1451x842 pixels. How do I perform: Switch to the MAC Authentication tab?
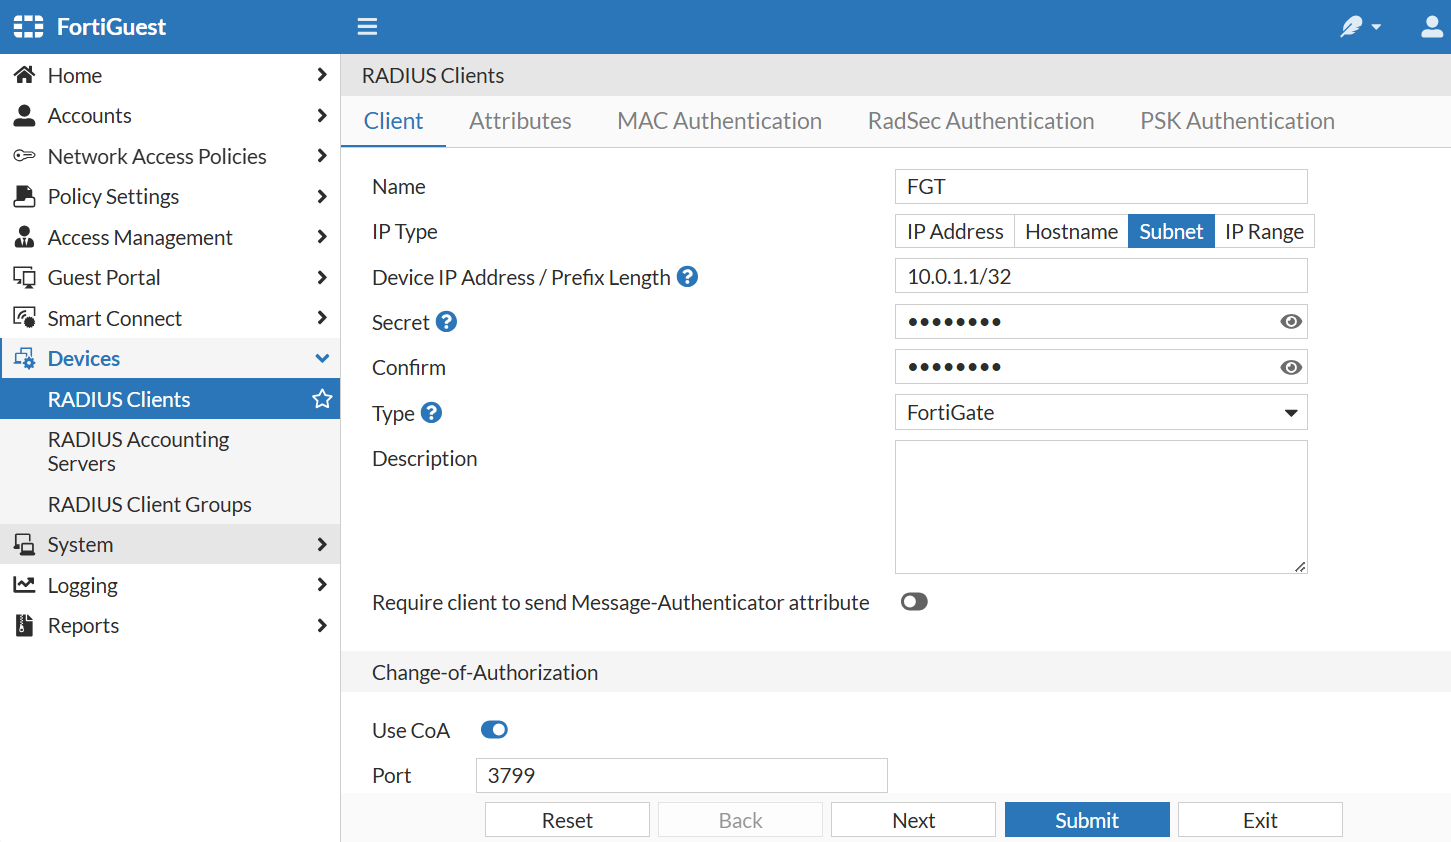719,120
